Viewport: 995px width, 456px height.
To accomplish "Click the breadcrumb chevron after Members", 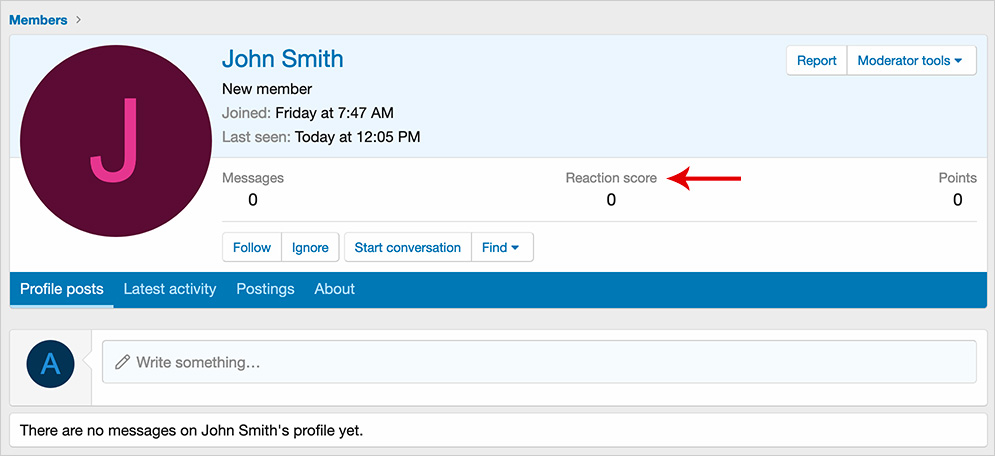I will click(x=79, y=20).
